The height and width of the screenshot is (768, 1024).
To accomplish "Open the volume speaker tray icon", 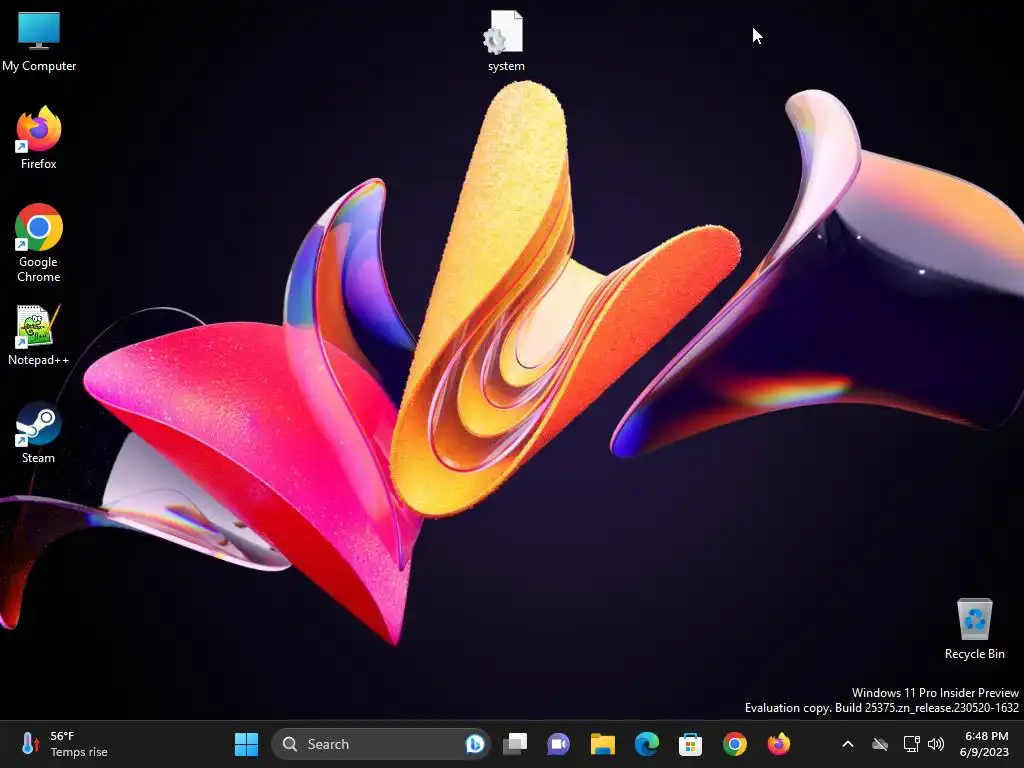I will point(936,744).
